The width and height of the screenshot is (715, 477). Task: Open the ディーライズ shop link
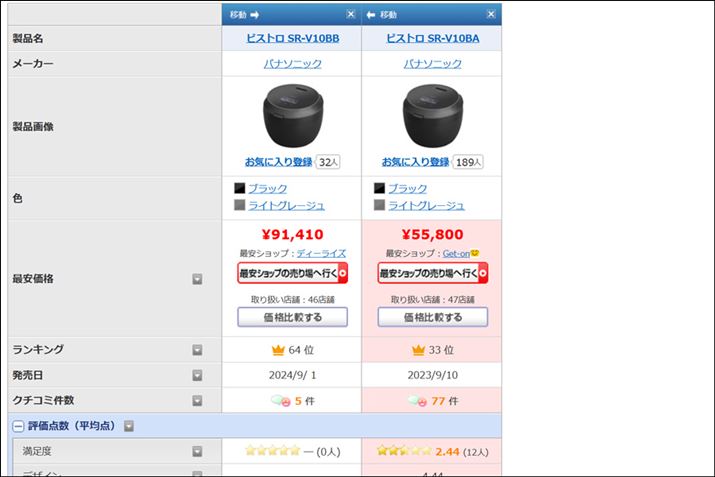(x=321, y=253)
